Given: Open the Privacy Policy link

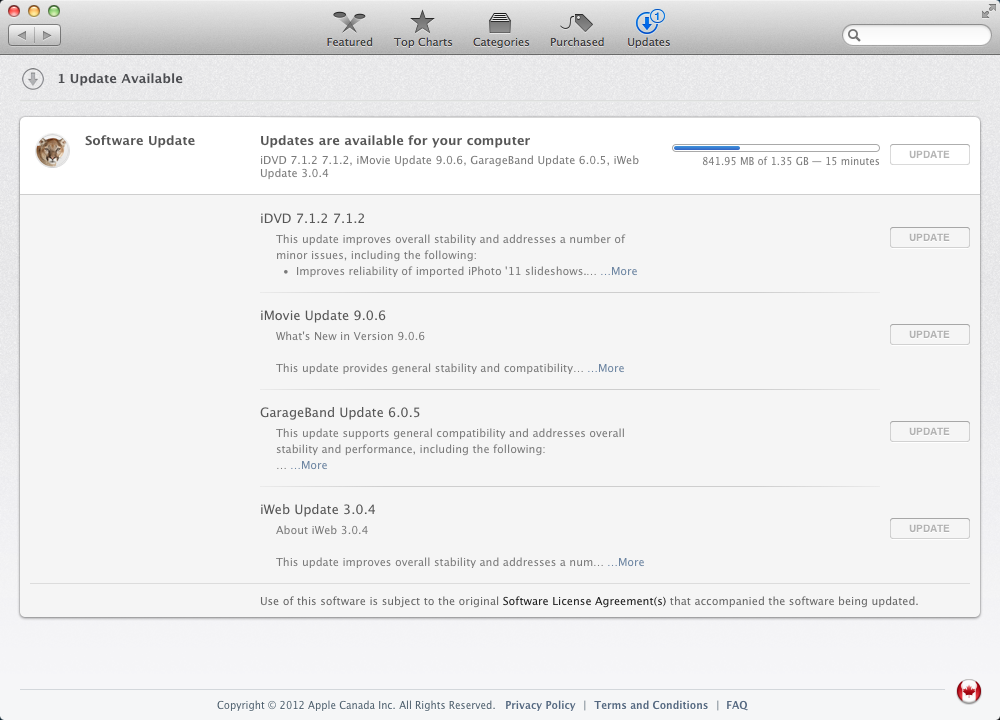Looking at the screenshot, I should 540,705.
